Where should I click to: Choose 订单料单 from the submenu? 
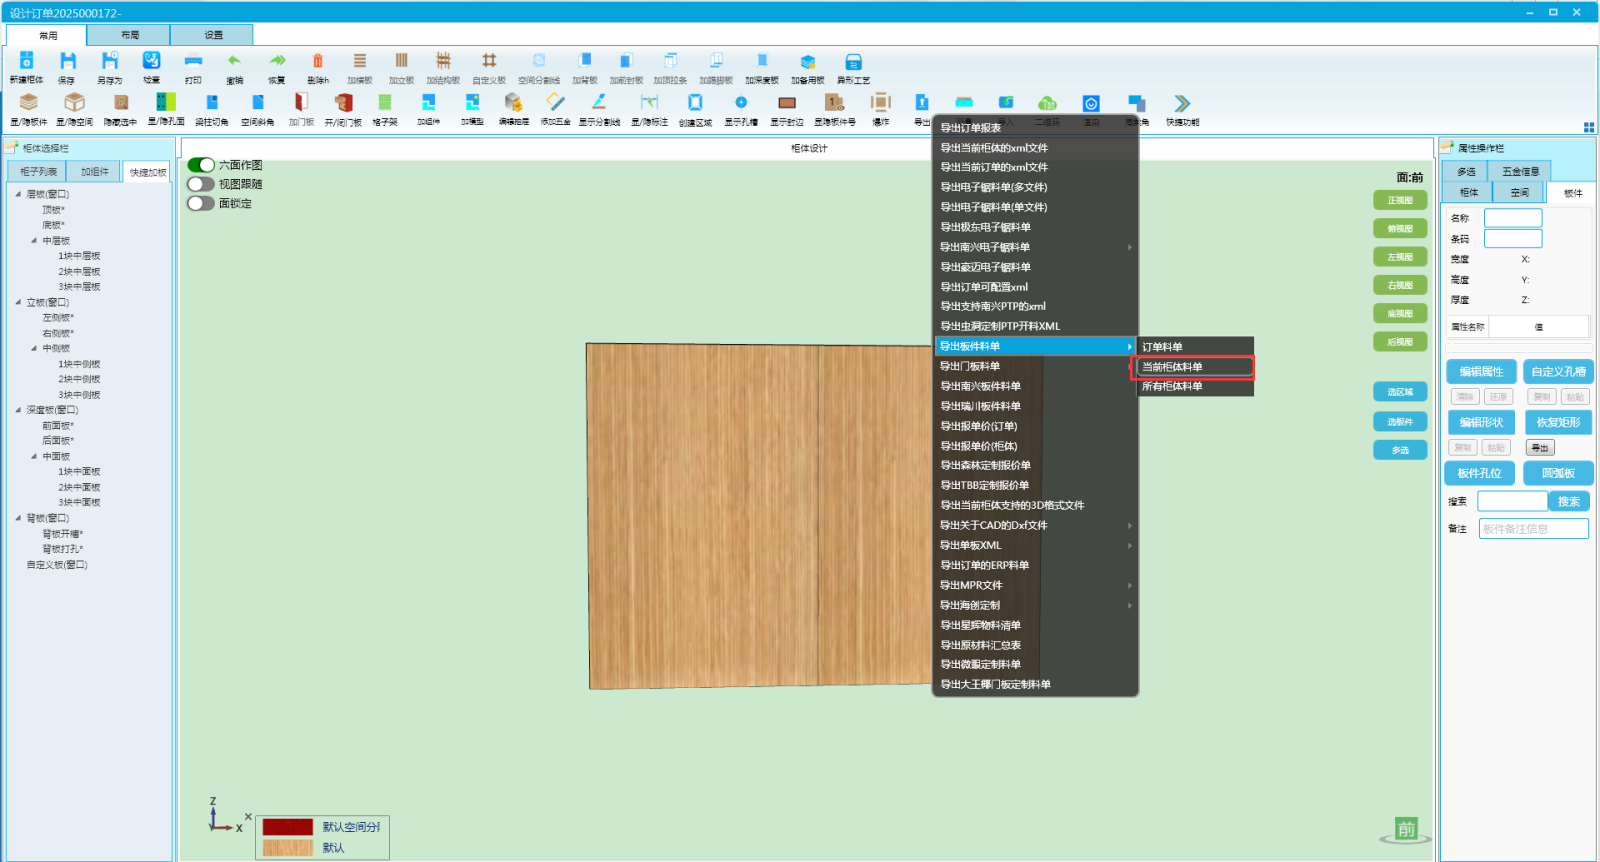tap(1193, 347)
